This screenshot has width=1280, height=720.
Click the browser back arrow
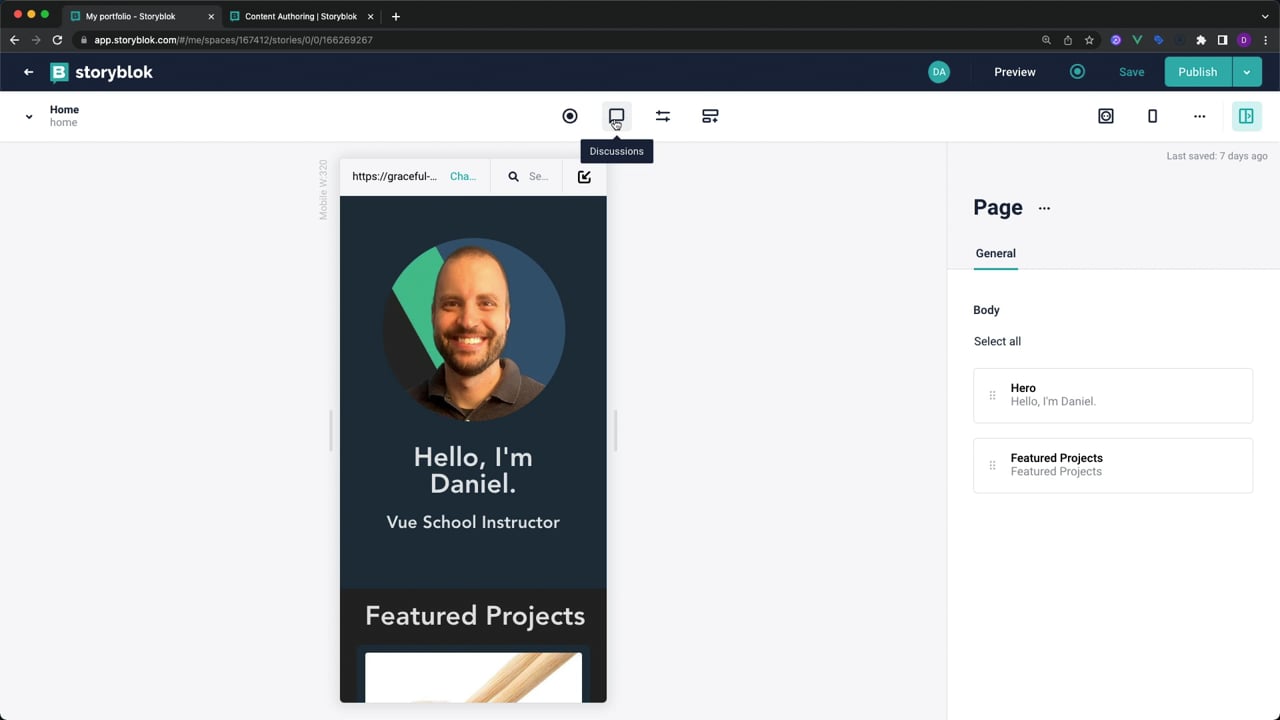coord(14,40)
